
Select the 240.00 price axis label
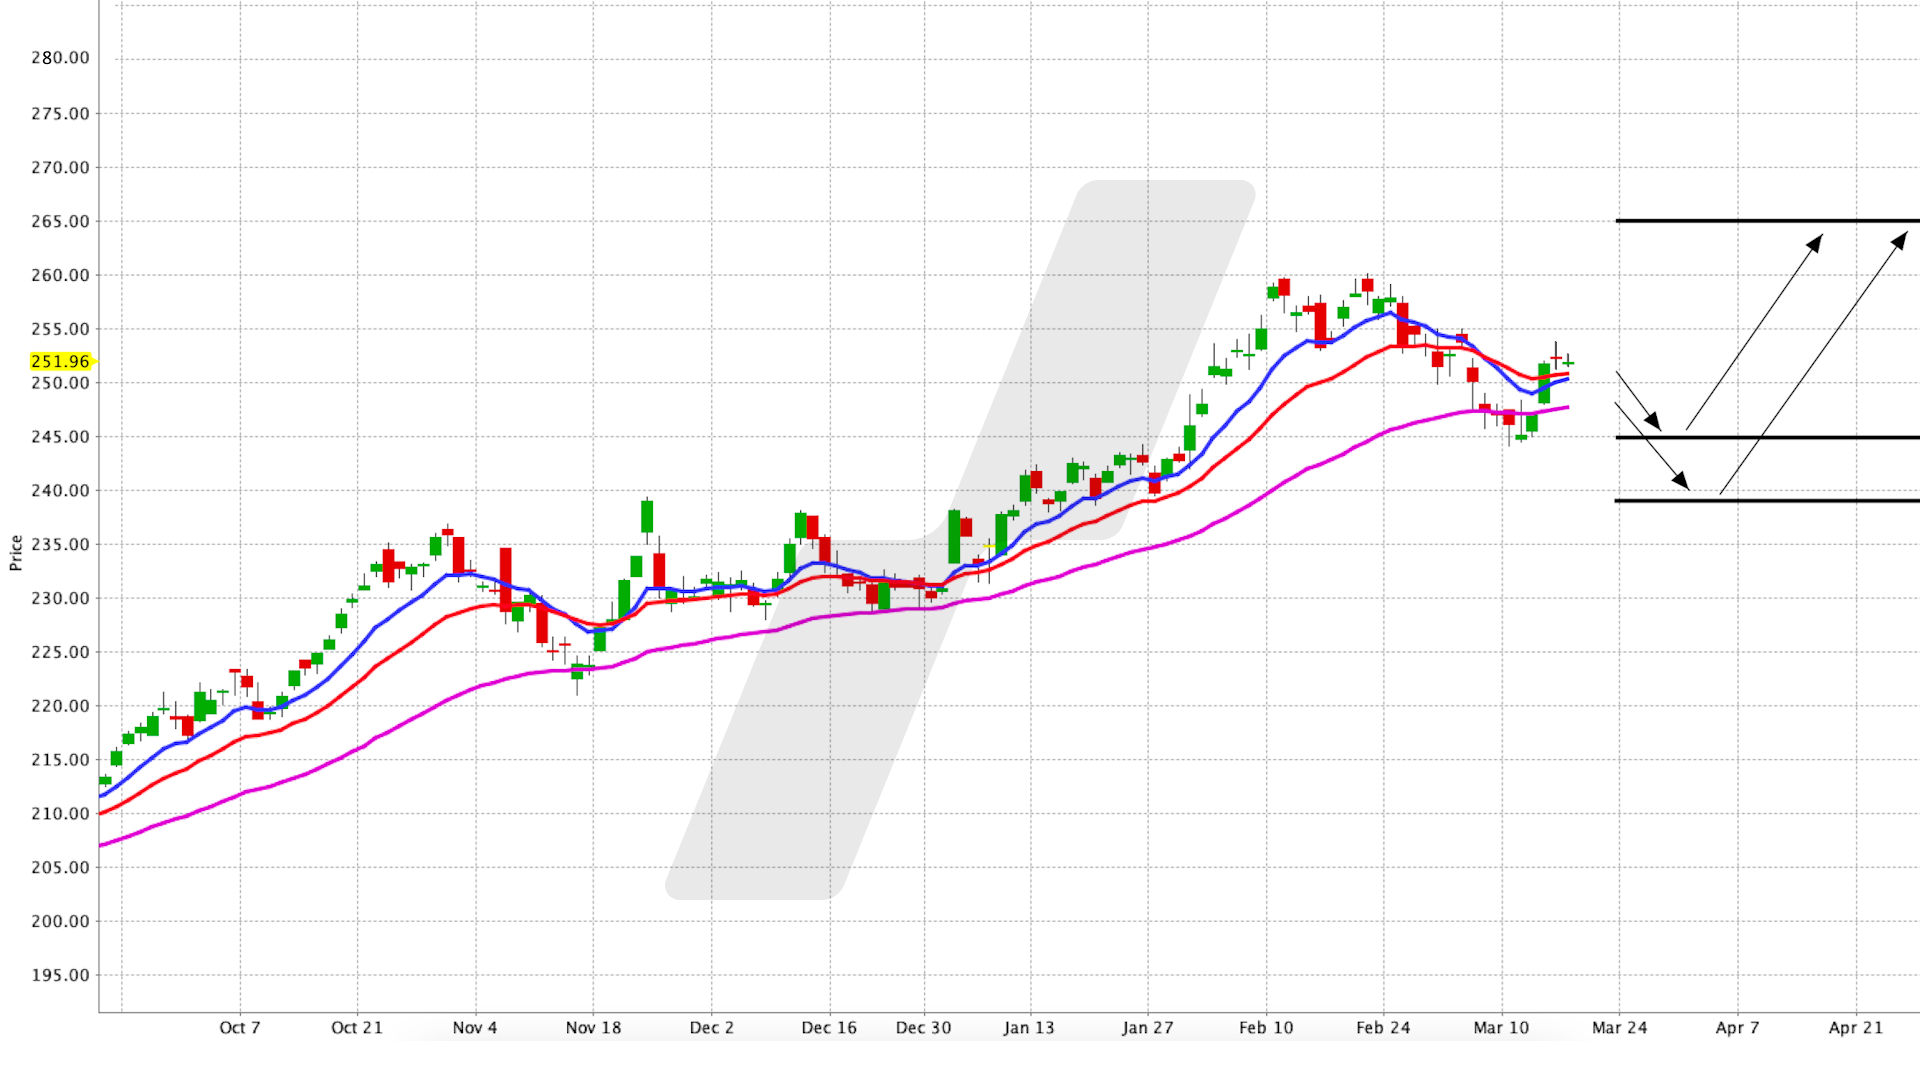coord(60,491)
